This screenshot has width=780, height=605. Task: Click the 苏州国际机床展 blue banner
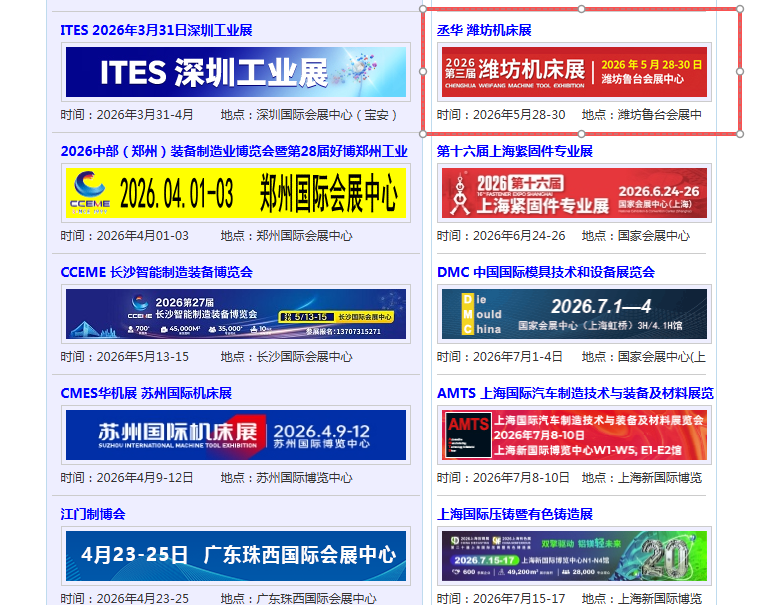[236, 435]
